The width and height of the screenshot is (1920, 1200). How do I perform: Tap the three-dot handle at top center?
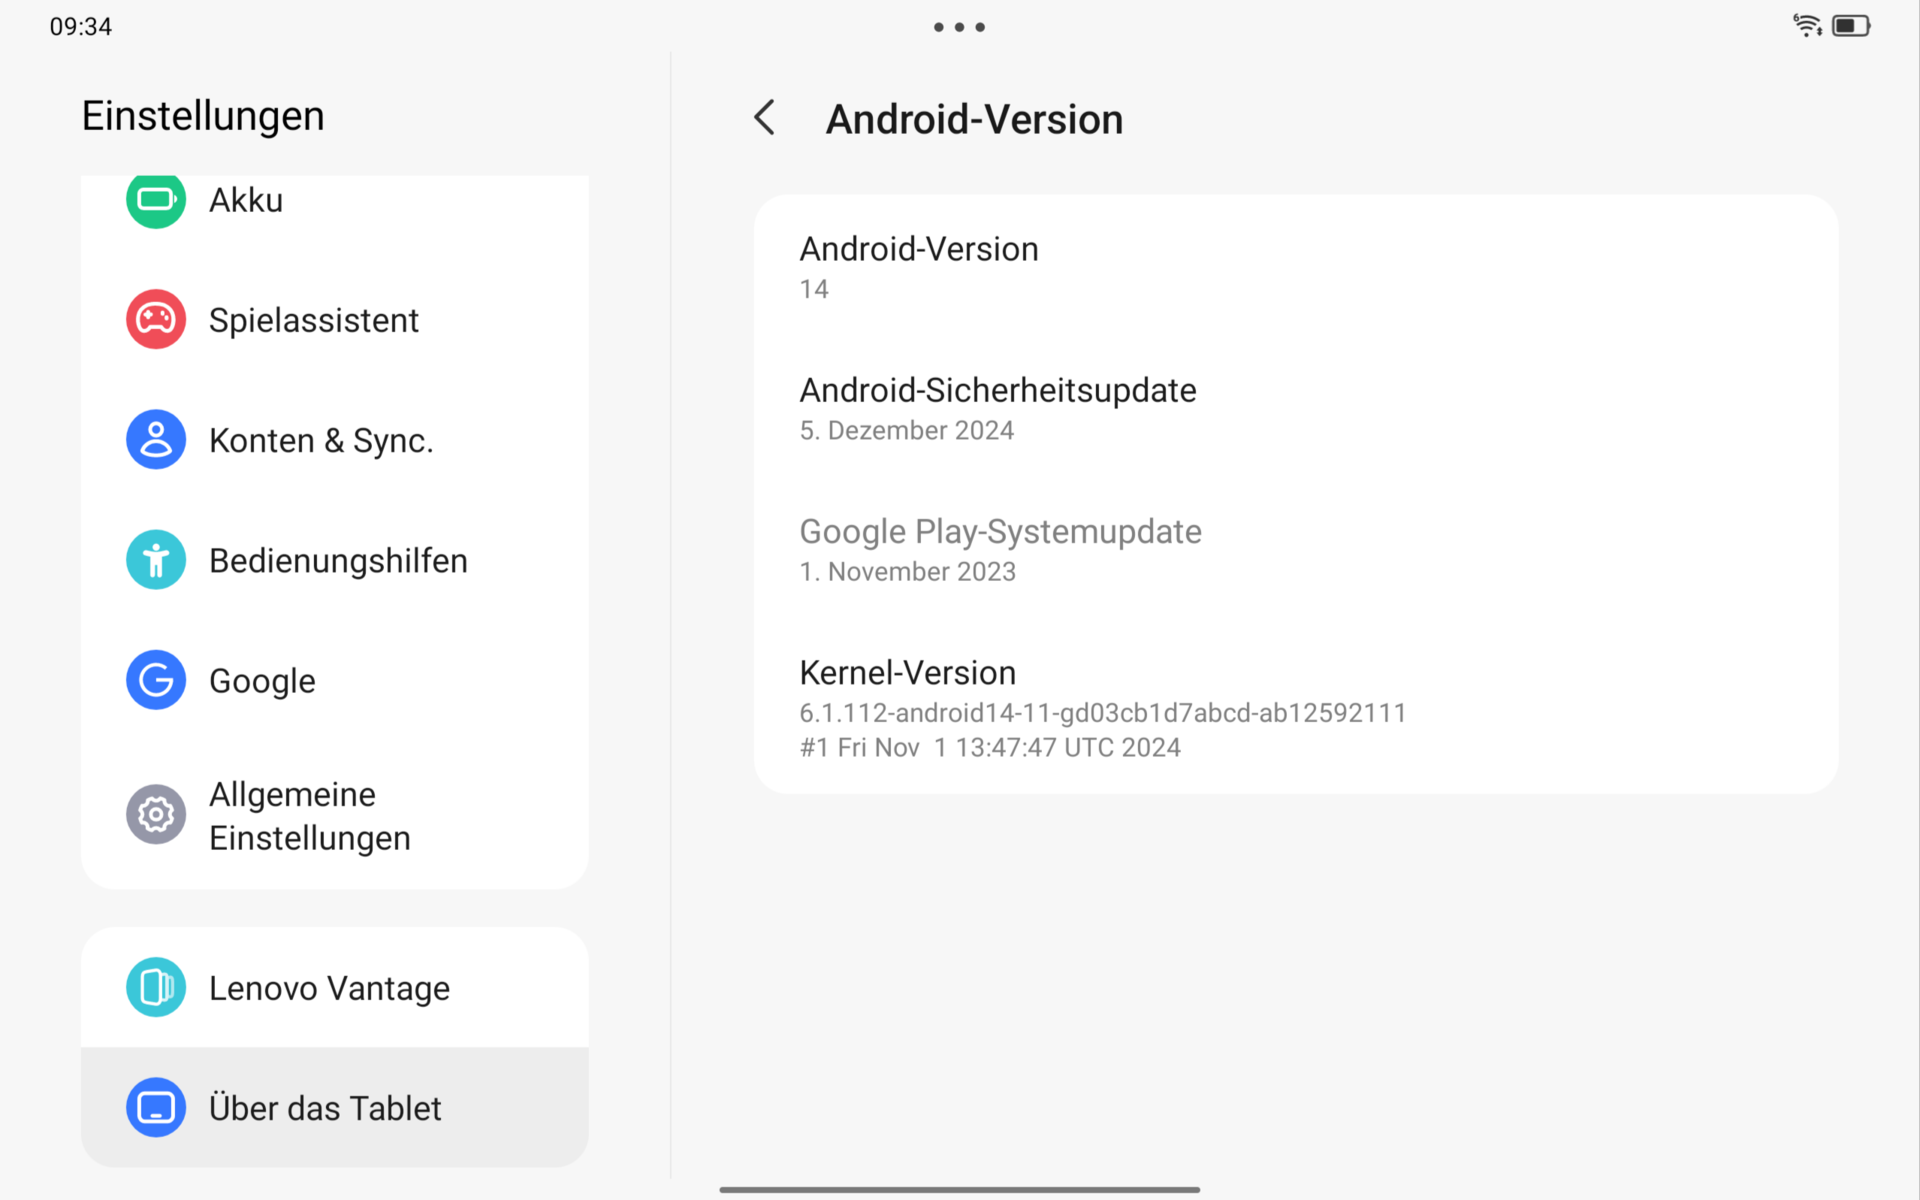click(x=959, y=27)
